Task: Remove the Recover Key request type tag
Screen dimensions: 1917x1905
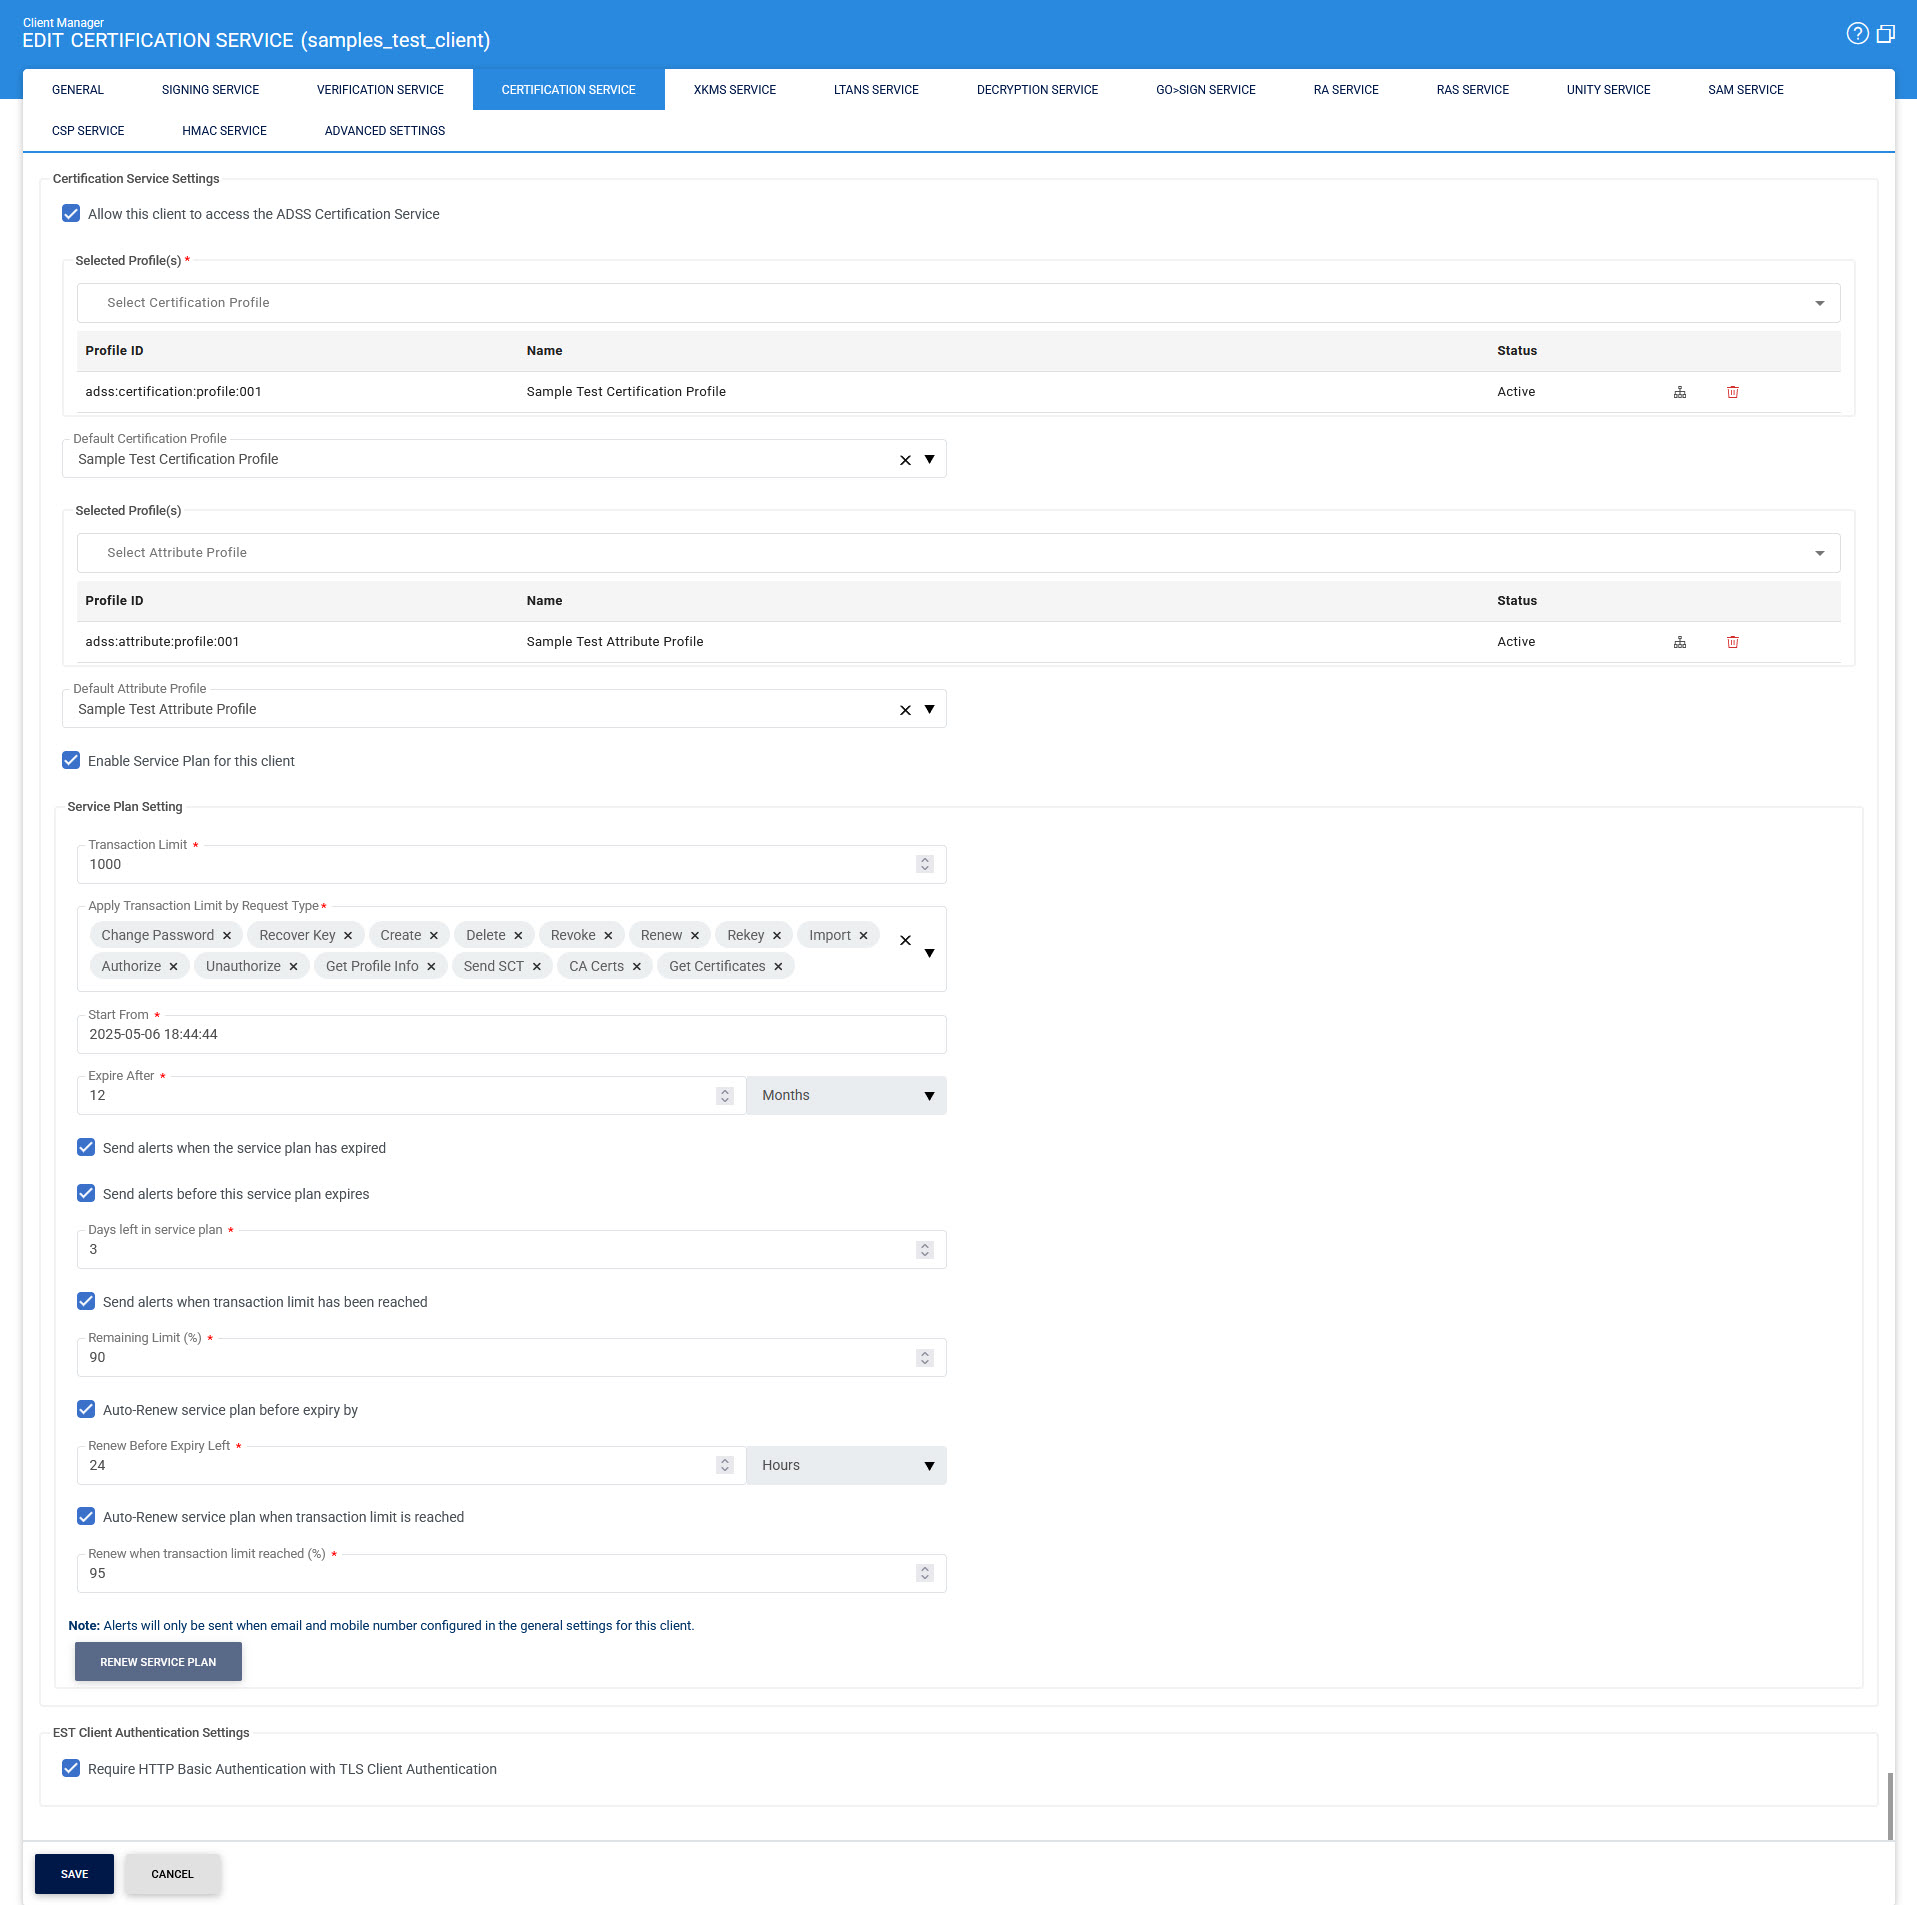Action: click(x=348, y=936)
